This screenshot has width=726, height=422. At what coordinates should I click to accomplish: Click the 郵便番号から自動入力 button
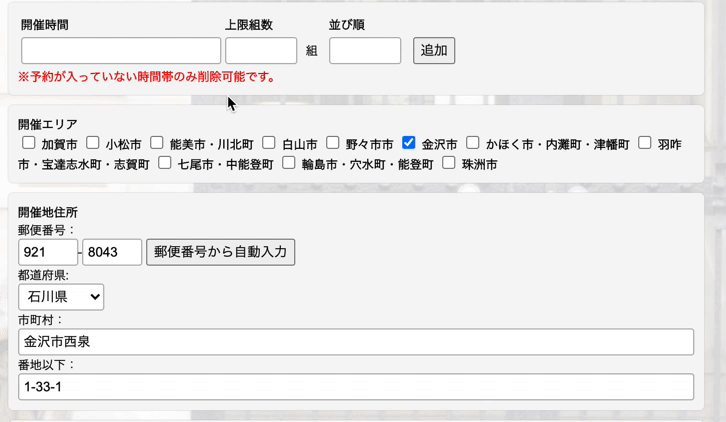220,252
